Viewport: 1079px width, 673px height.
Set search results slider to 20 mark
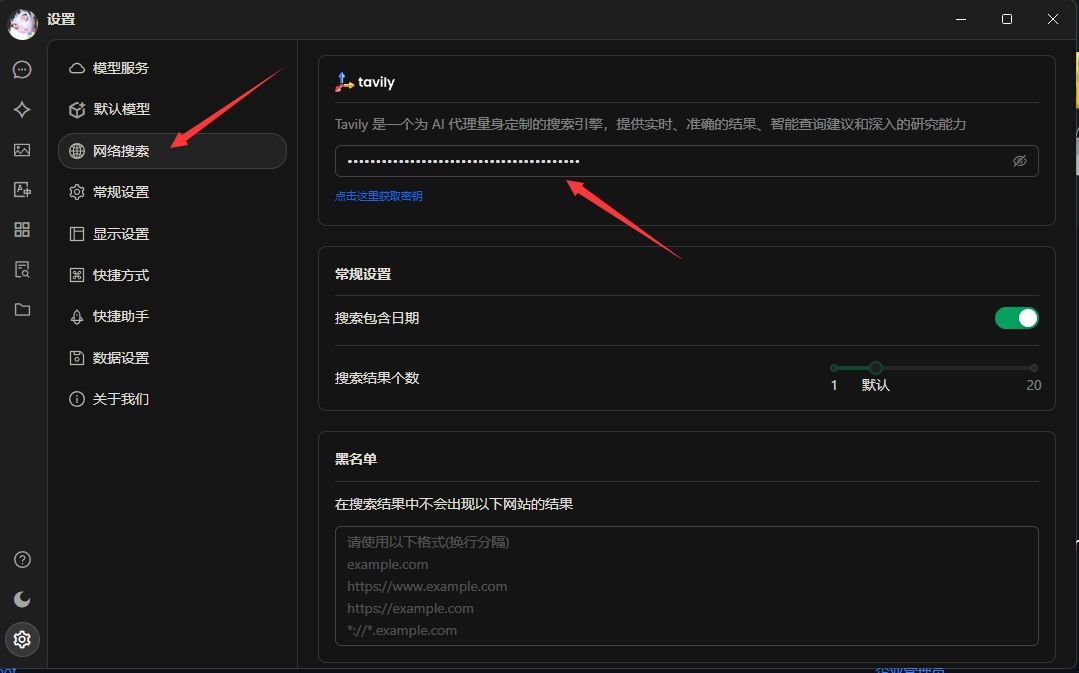coord(1034,367)
